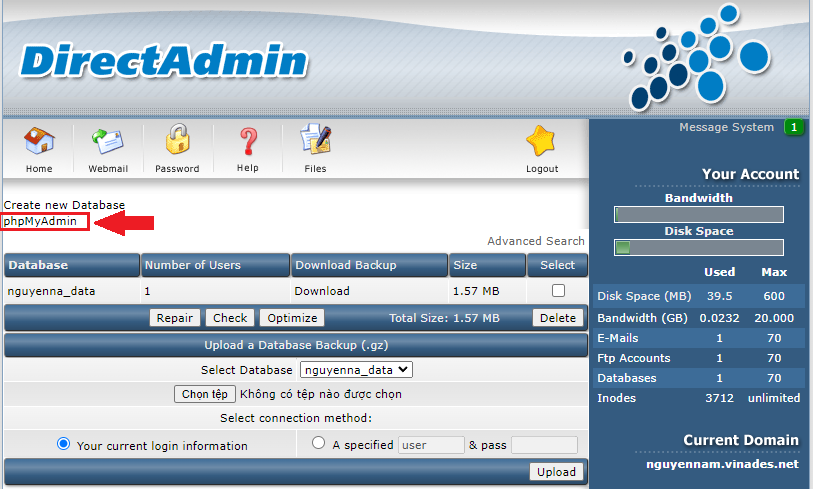Click the Repair button
The image size is (813, 489).
(x=175, y=318)
